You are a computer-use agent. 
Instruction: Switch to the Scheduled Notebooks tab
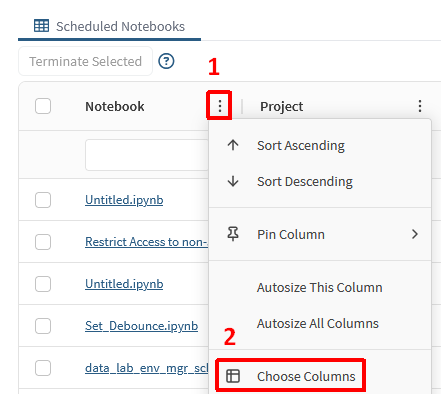point(109,26)
